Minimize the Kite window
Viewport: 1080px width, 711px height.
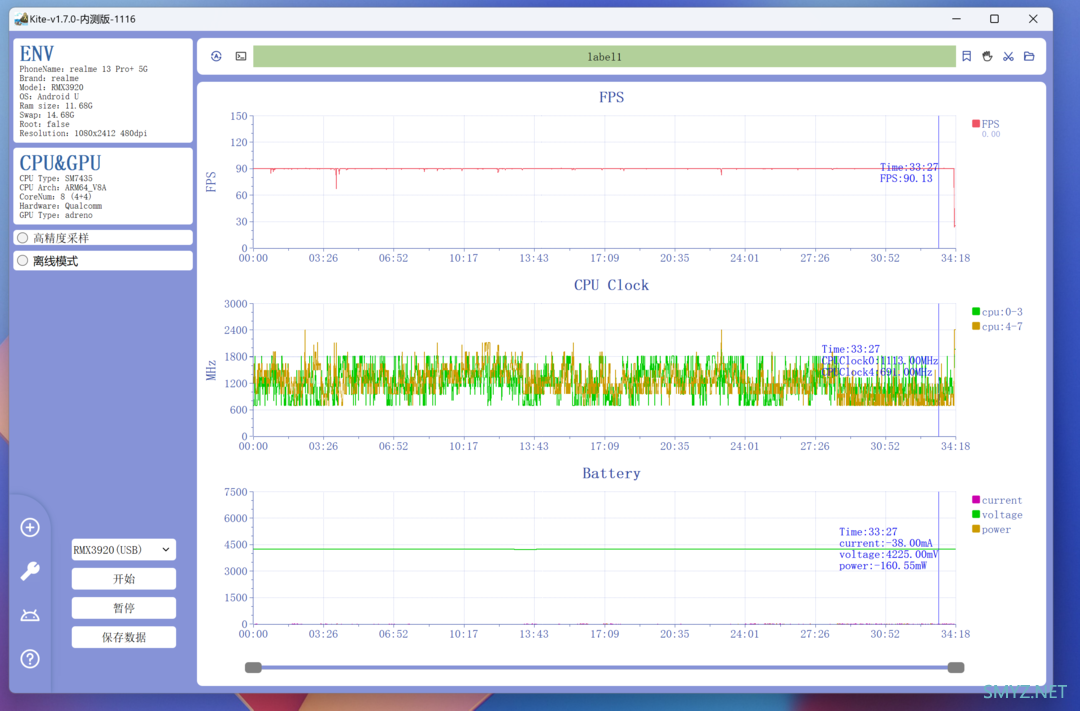pos(956,19)
